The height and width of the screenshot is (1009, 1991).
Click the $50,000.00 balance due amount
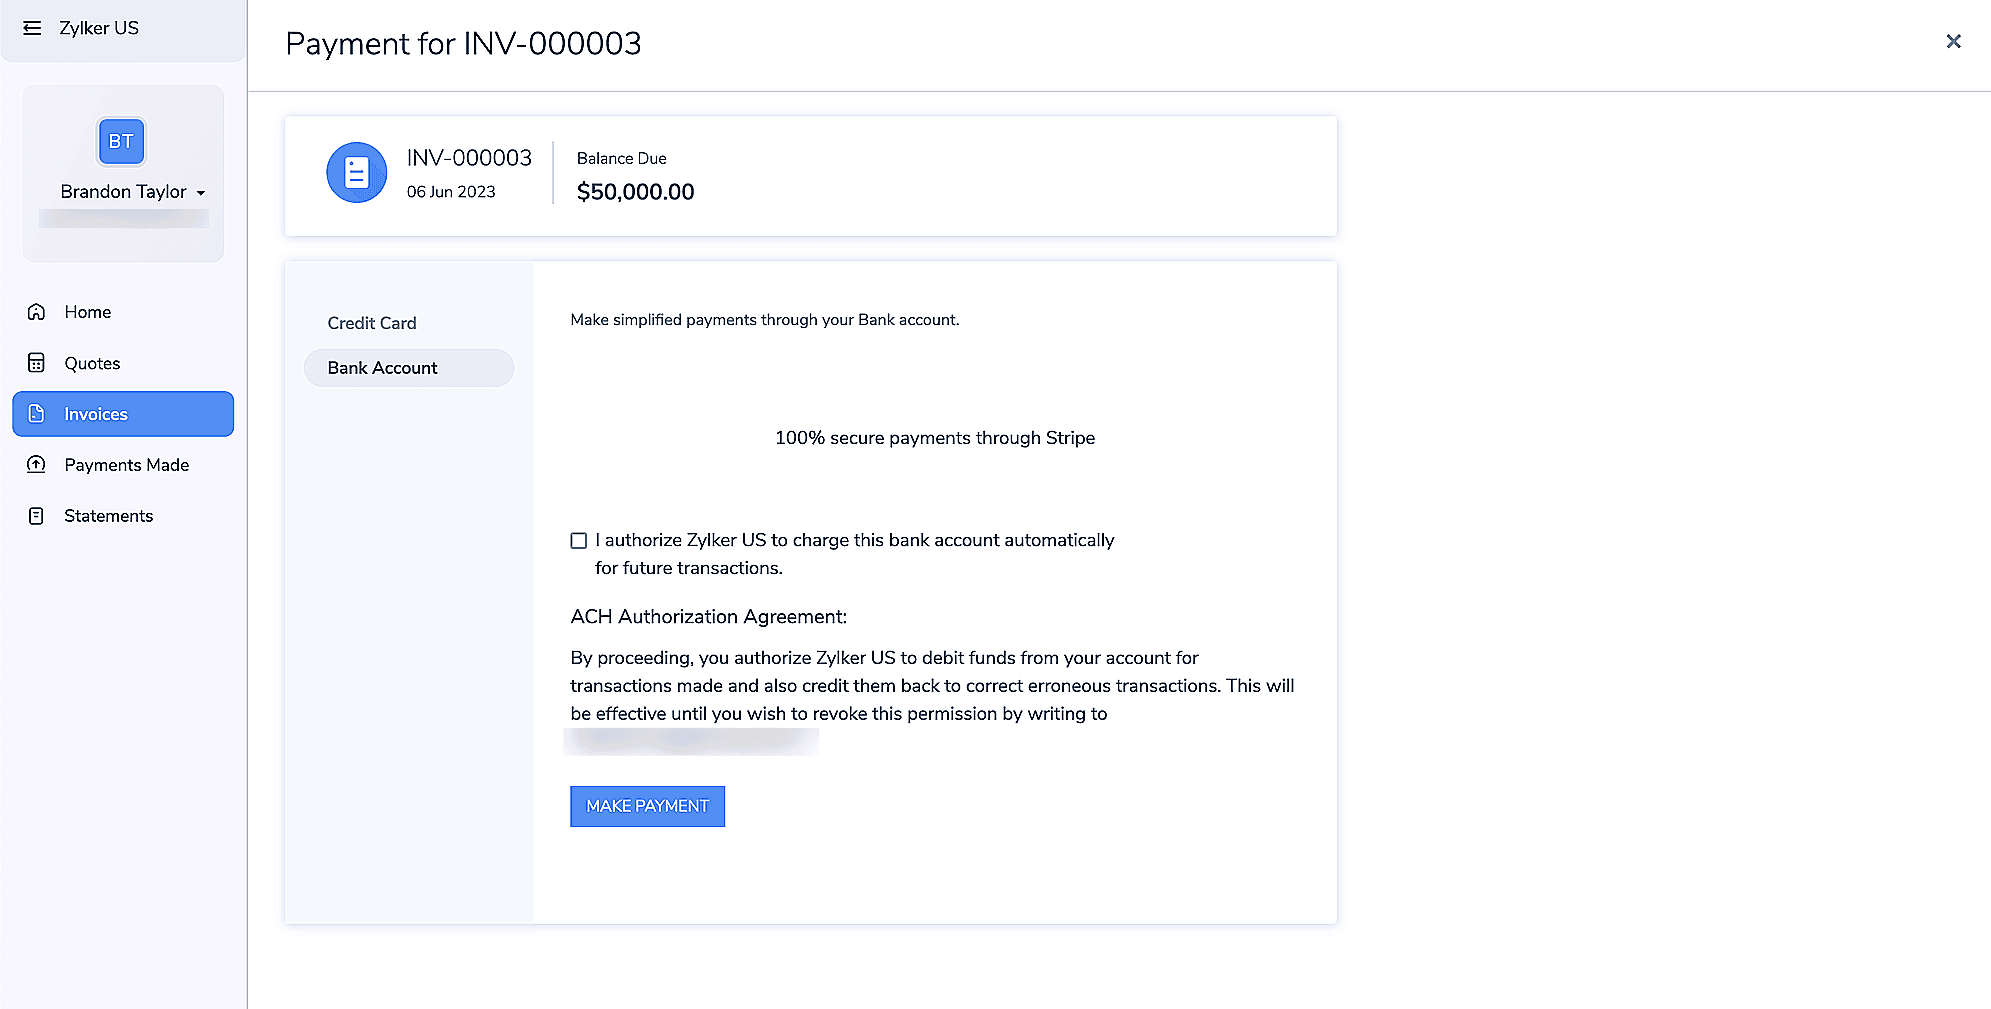click(635, 192)
